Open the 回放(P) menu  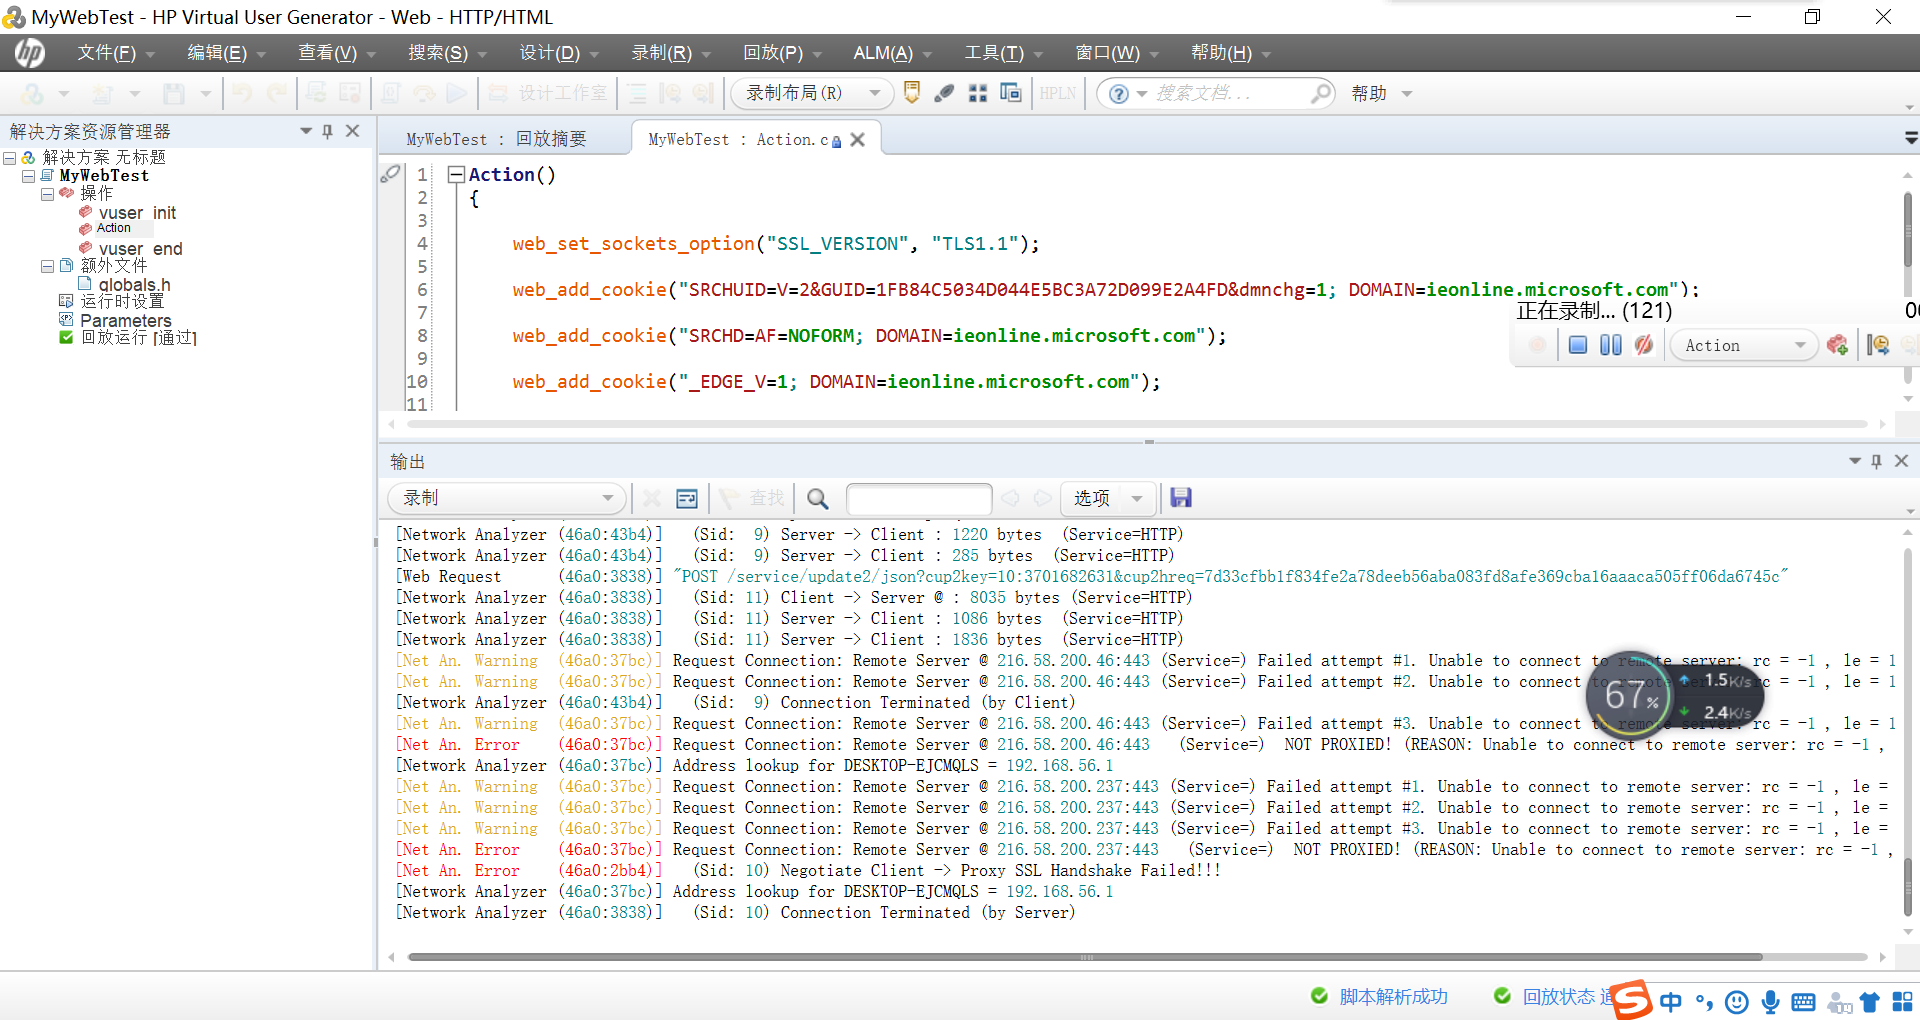782,53
